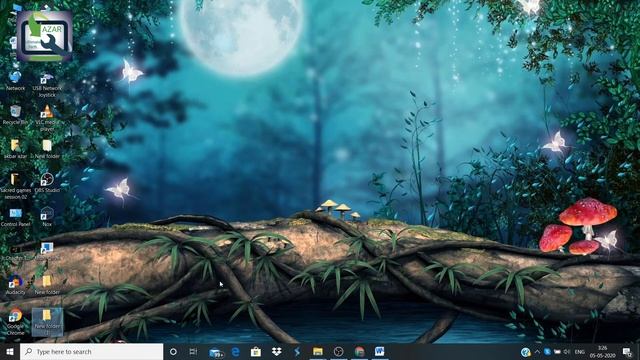Open Cortana from the taskbar

click(173, 351)
